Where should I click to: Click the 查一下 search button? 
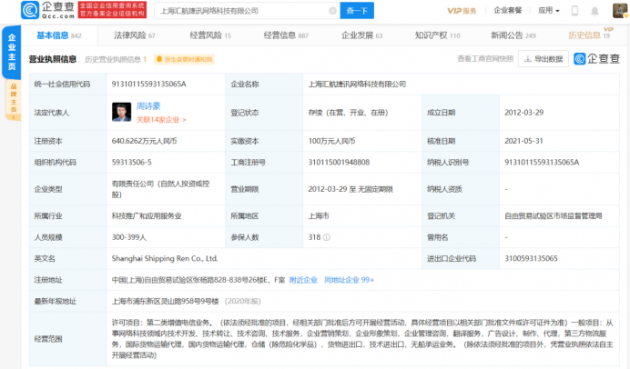[357, 10]
